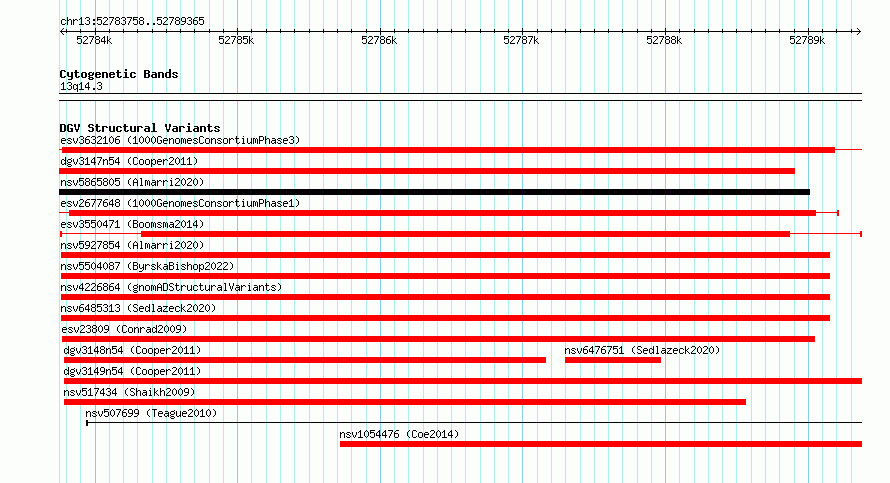Screen dimensions: 890x483
Task: Click the chr13:52783758..52789365 coordinate text
Action: click(x=132, y=22)
